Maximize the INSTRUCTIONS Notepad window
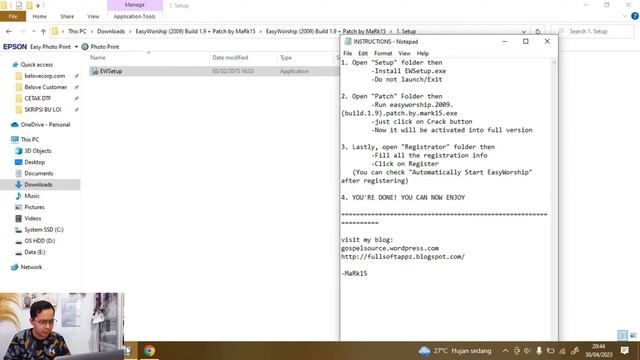 pyautogui.click(x=526, y=41)
